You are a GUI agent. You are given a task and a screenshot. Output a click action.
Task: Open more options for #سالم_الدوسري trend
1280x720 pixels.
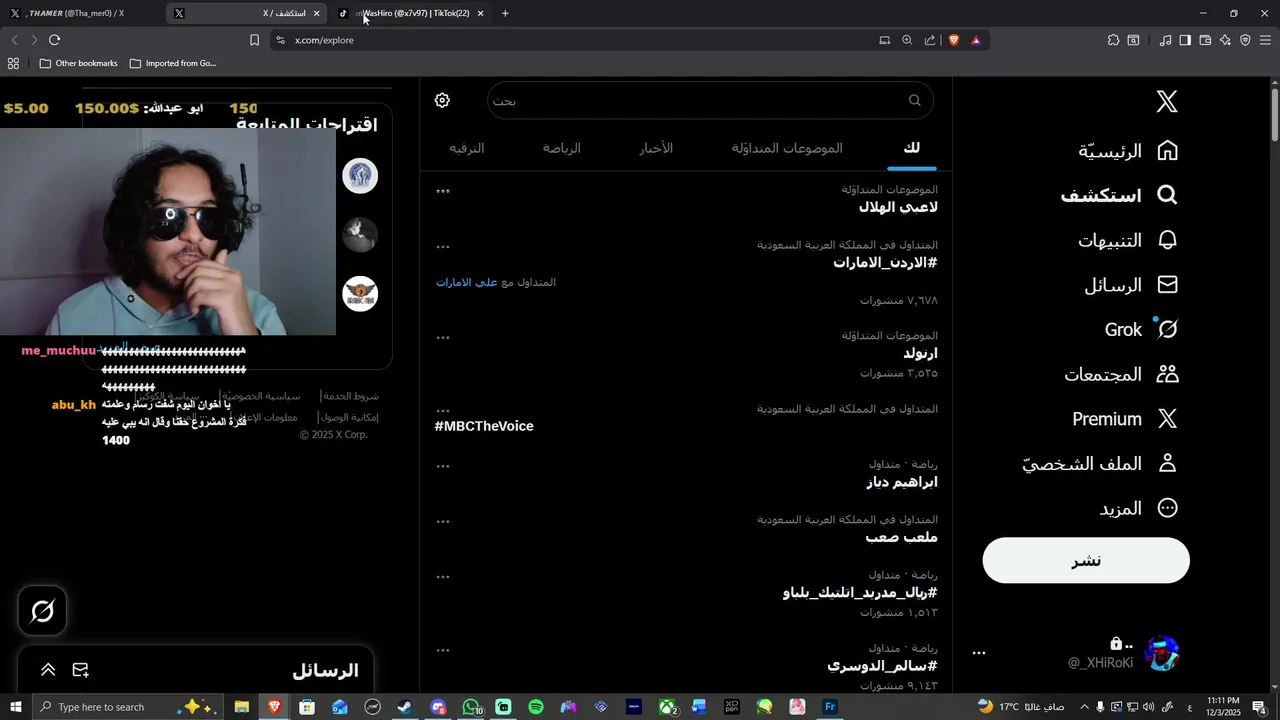(x=443, y=650)
